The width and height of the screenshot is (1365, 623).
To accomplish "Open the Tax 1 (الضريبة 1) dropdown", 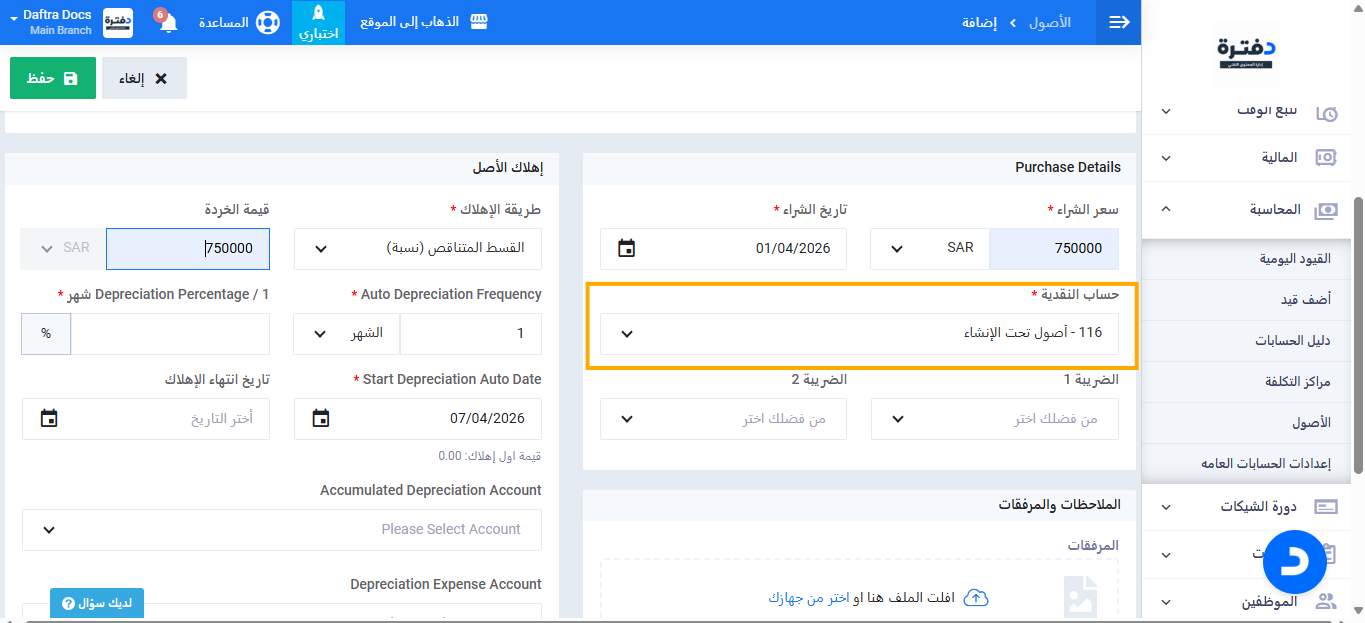I will 994,419.
